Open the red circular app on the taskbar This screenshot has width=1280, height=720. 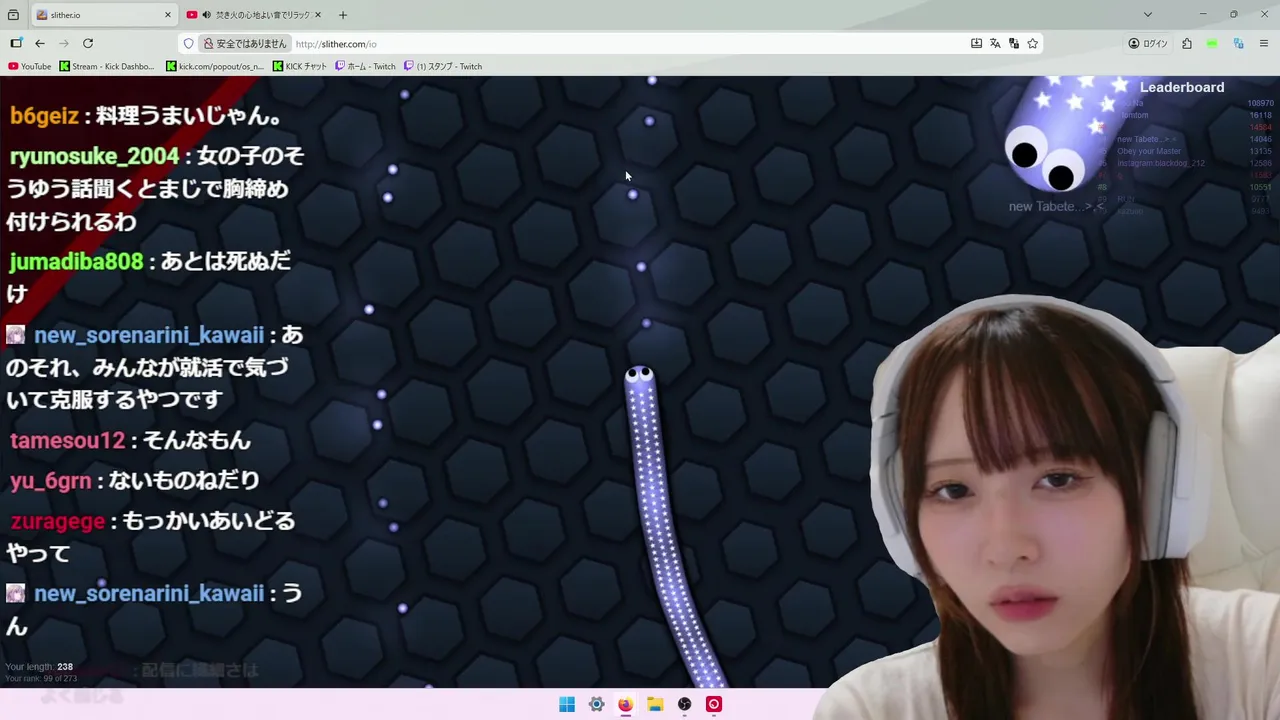[714, 704]
